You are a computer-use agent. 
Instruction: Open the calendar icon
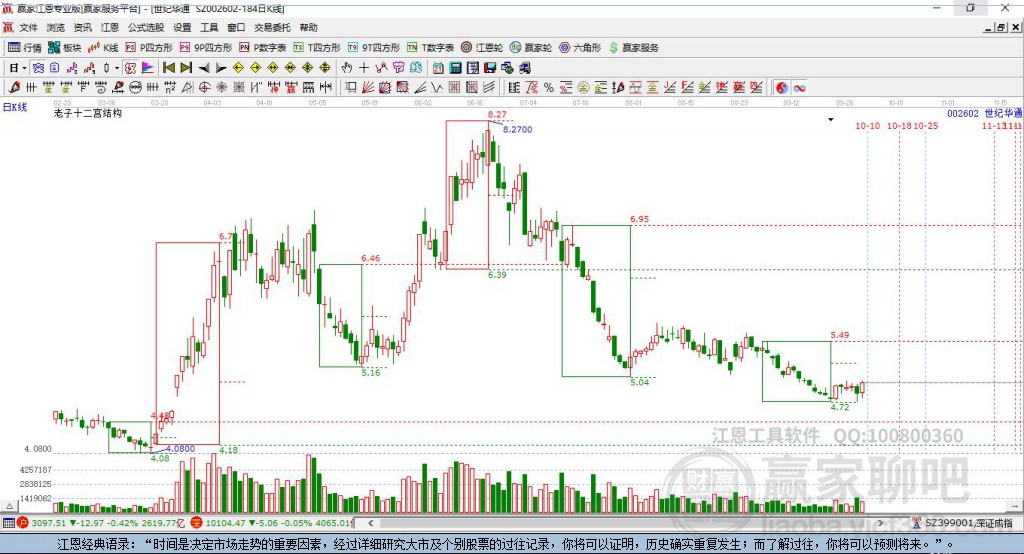coord(438,68)
